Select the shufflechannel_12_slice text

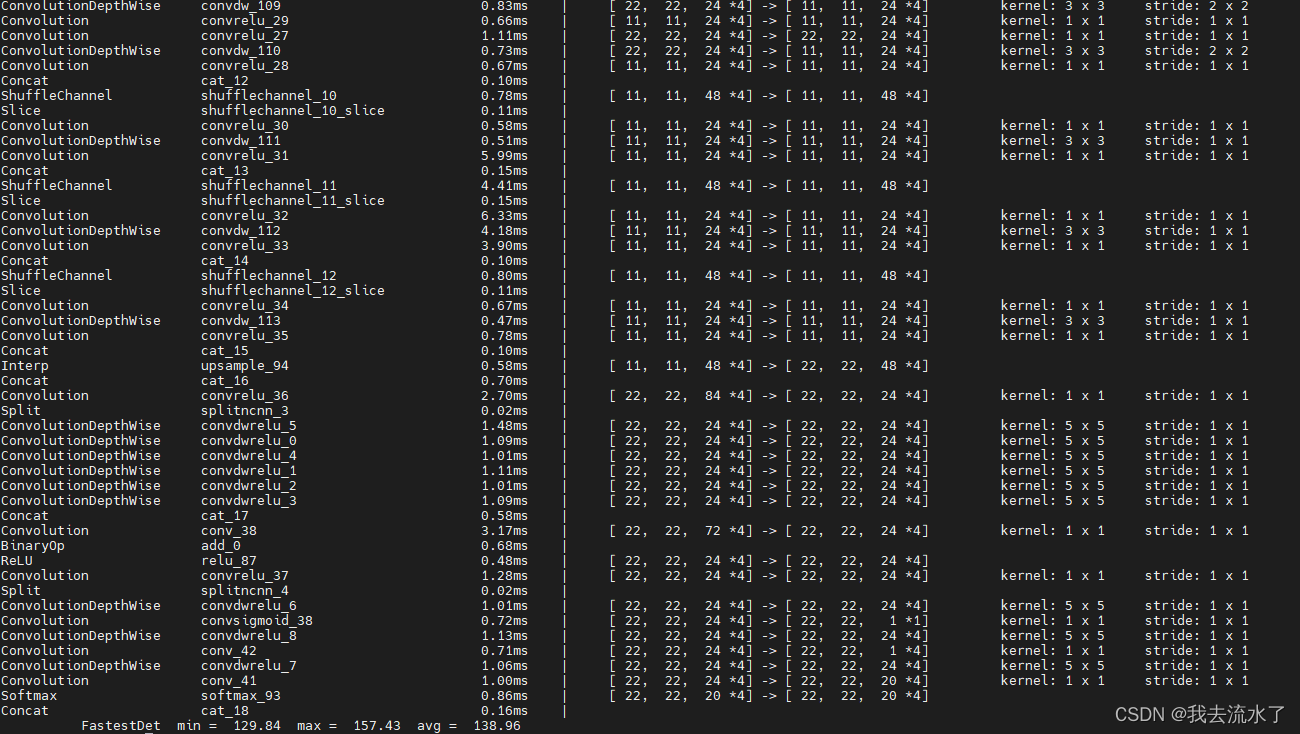click(x=293, y=291)
